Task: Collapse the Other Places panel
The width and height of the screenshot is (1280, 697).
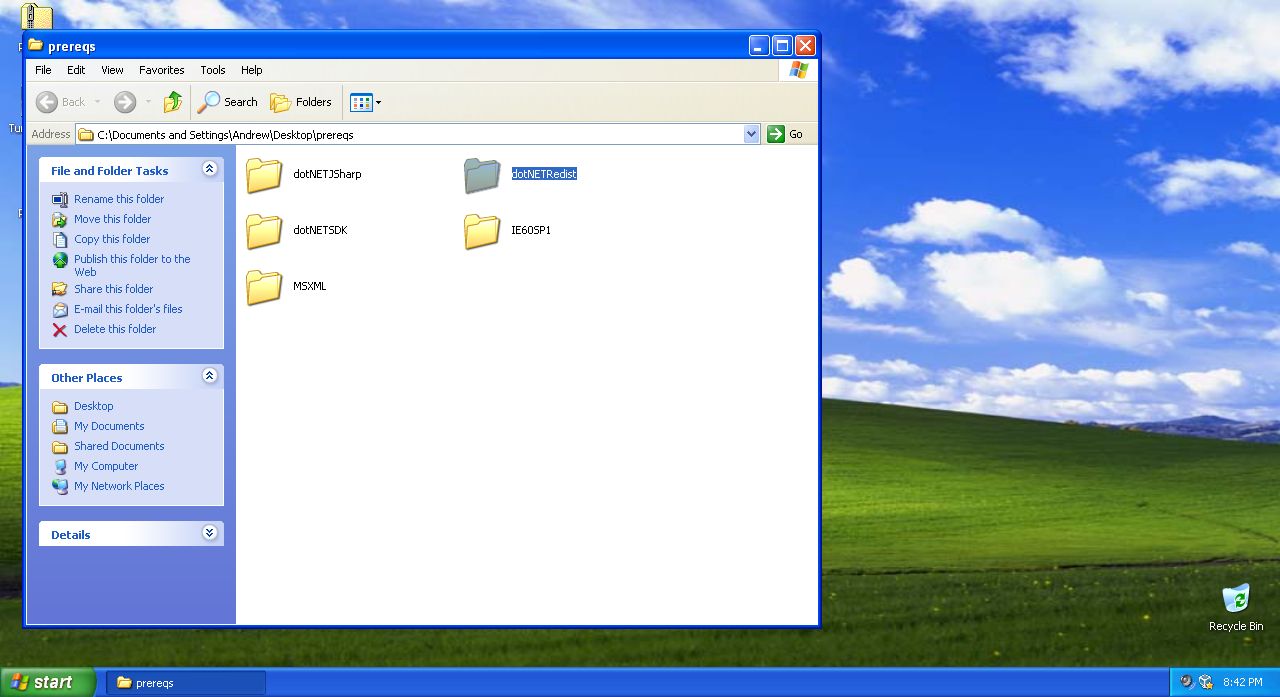Action: (209, 376)
